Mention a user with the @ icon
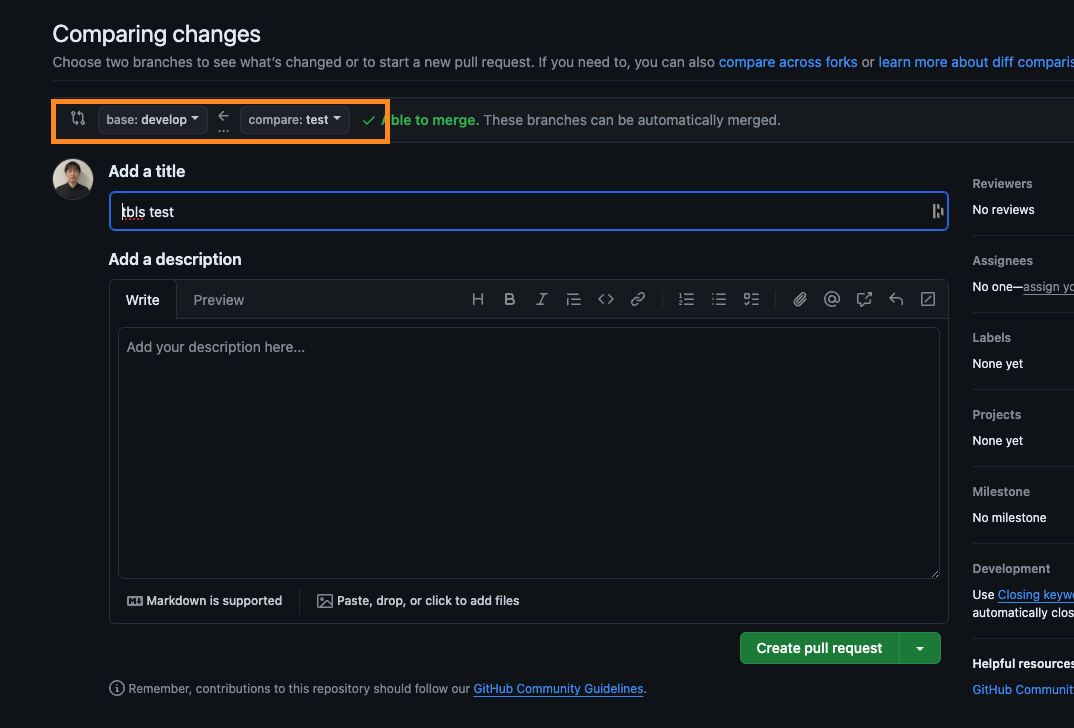 [x=832, y=299]
